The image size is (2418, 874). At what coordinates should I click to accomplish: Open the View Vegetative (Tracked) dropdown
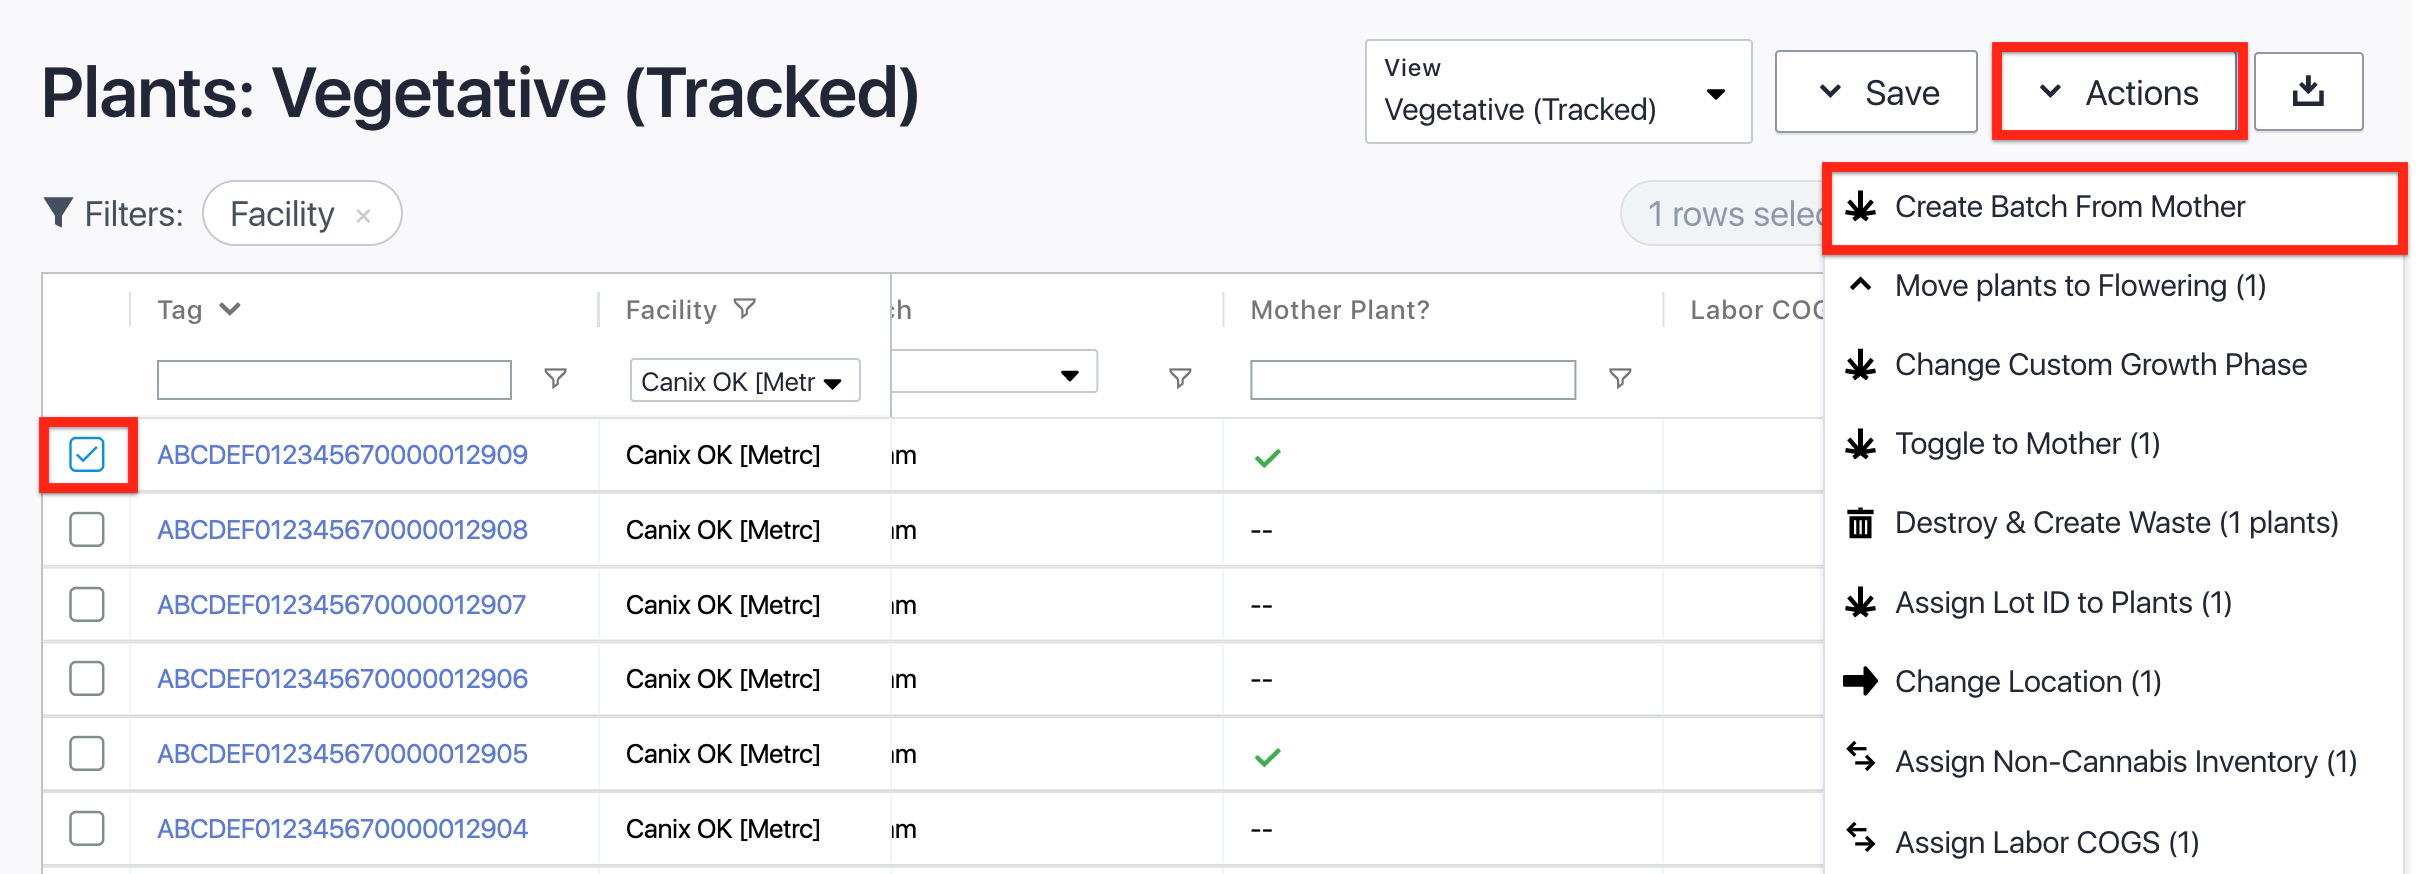(x=1557, y=92)
